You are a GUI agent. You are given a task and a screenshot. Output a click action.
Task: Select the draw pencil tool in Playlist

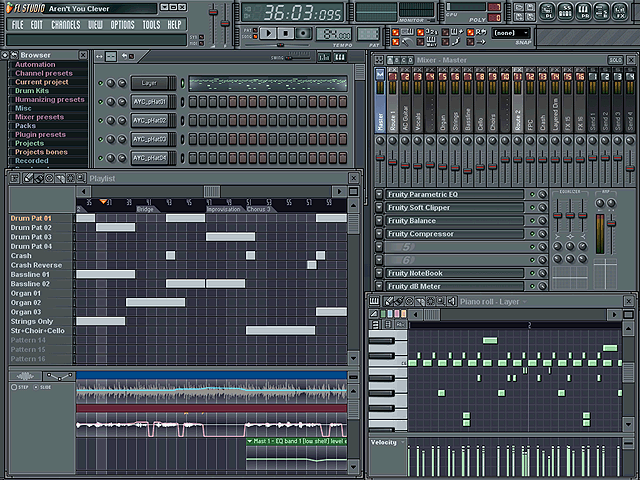tap(28, 178)
